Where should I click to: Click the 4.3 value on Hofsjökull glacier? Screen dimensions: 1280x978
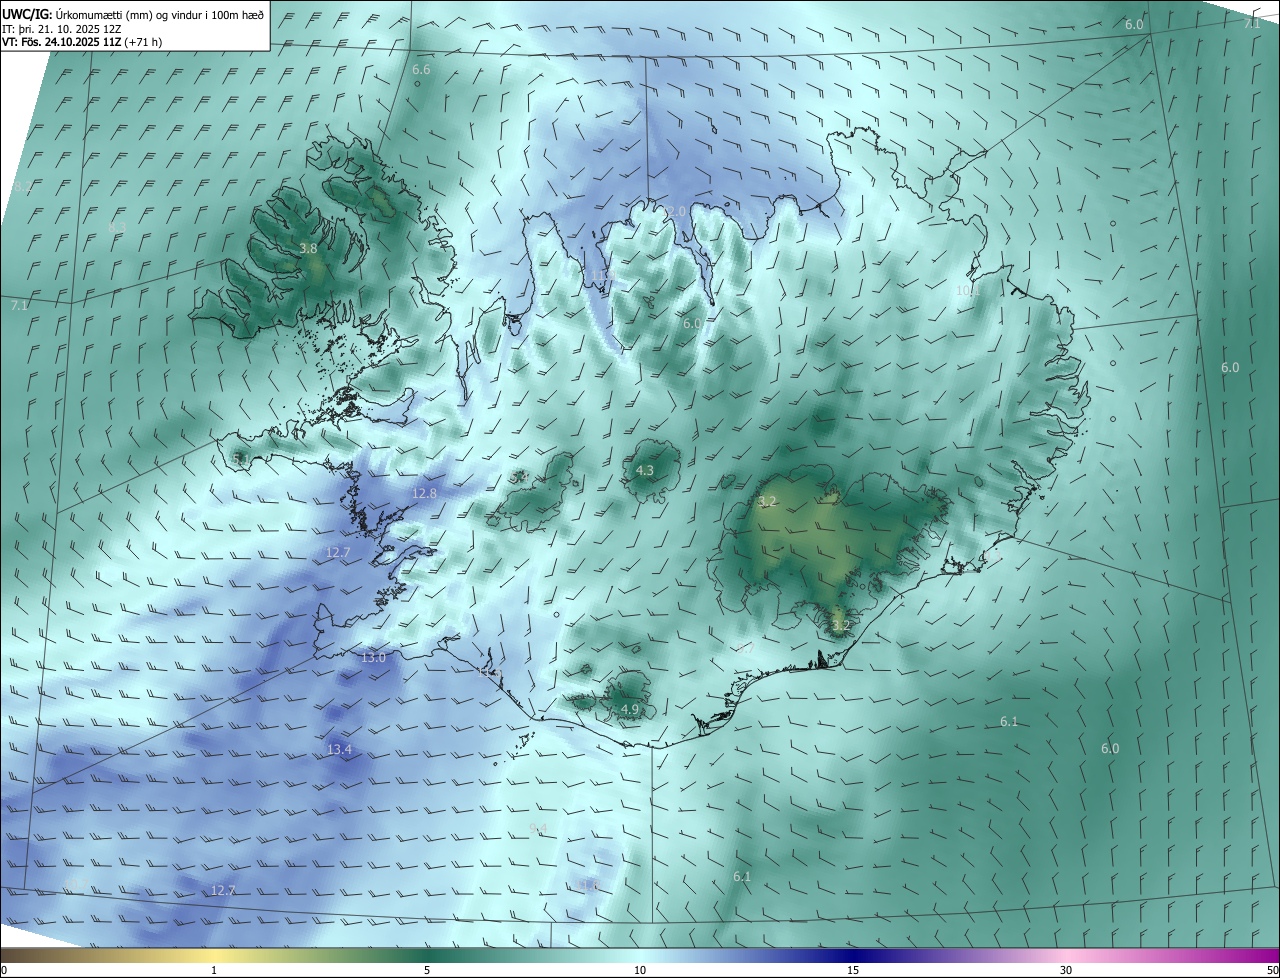[x=645, y=470]
